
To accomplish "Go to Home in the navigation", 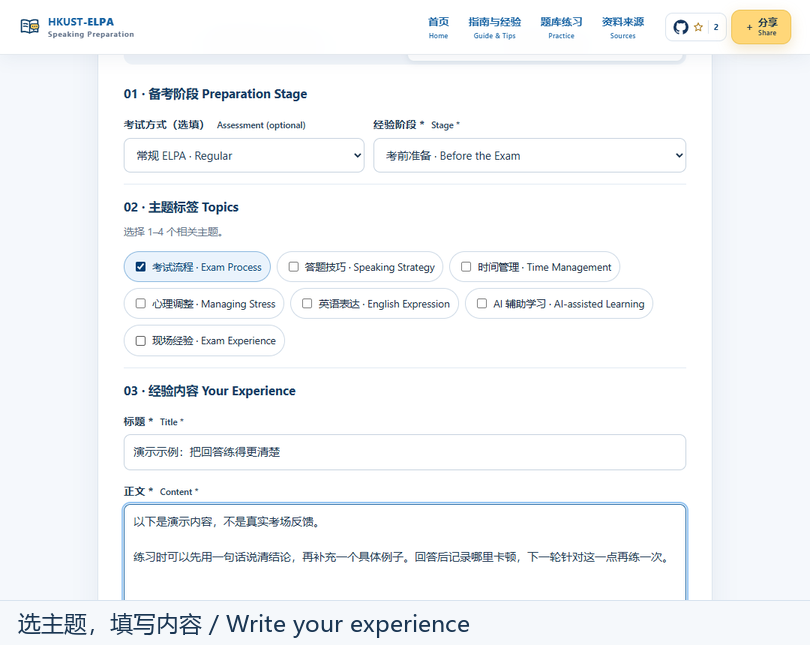I will (438, 27).
